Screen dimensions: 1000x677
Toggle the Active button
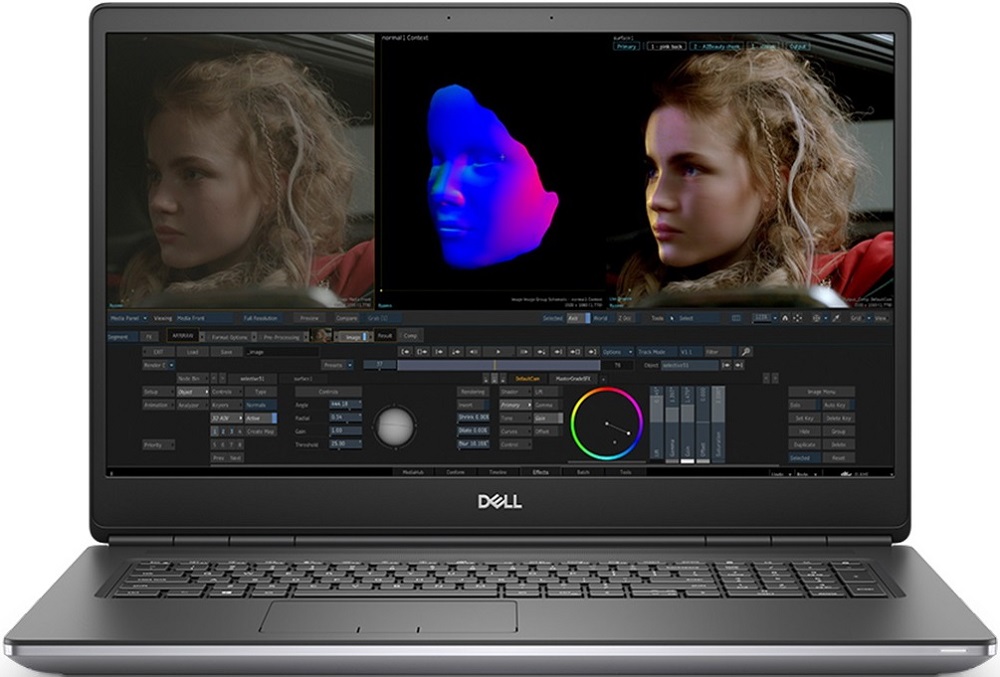pyautogui.click(x=260, y=417)
